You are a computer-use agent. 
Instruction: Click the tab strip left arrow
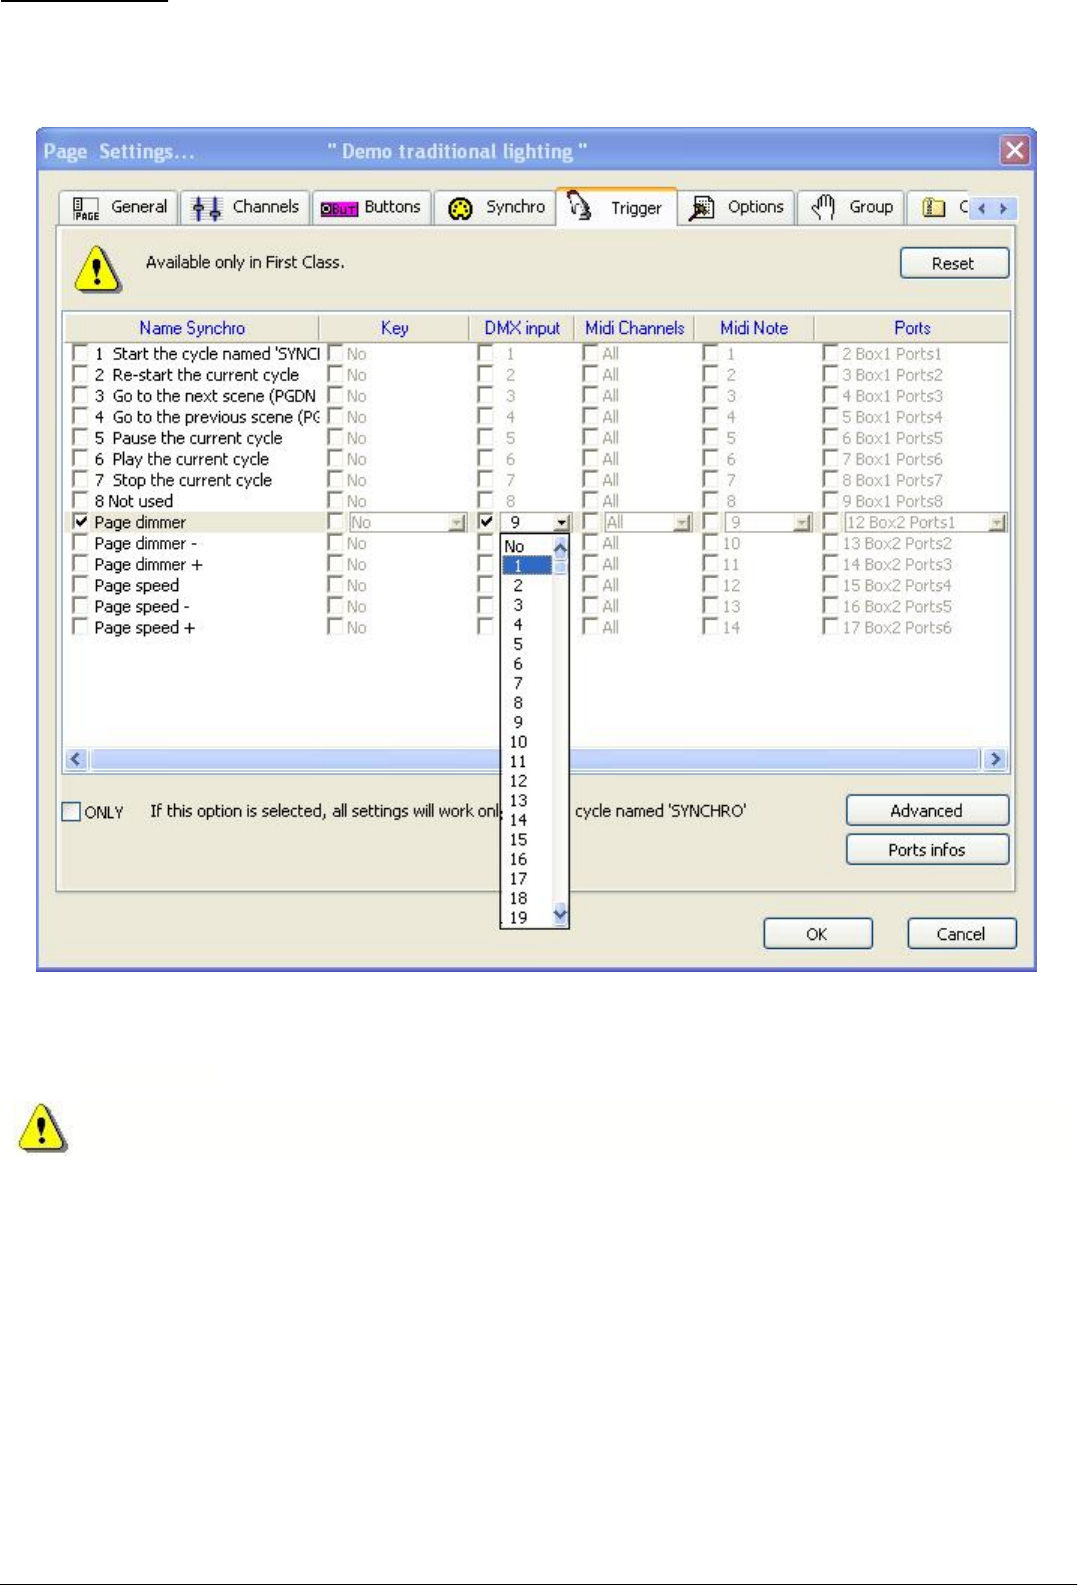point(982,208)
